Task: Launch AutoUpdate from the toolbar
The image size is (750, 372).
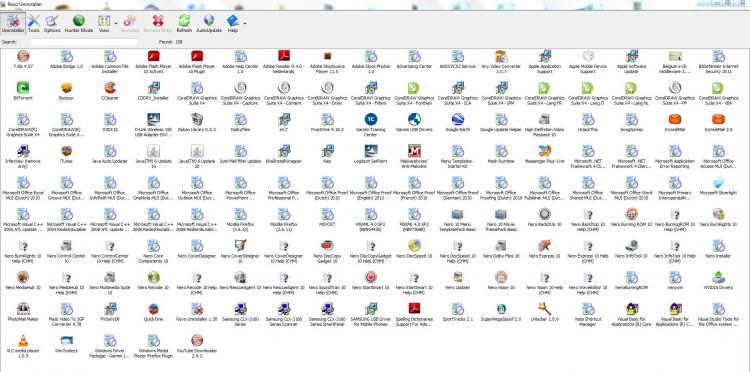Action: pos(209,23)
